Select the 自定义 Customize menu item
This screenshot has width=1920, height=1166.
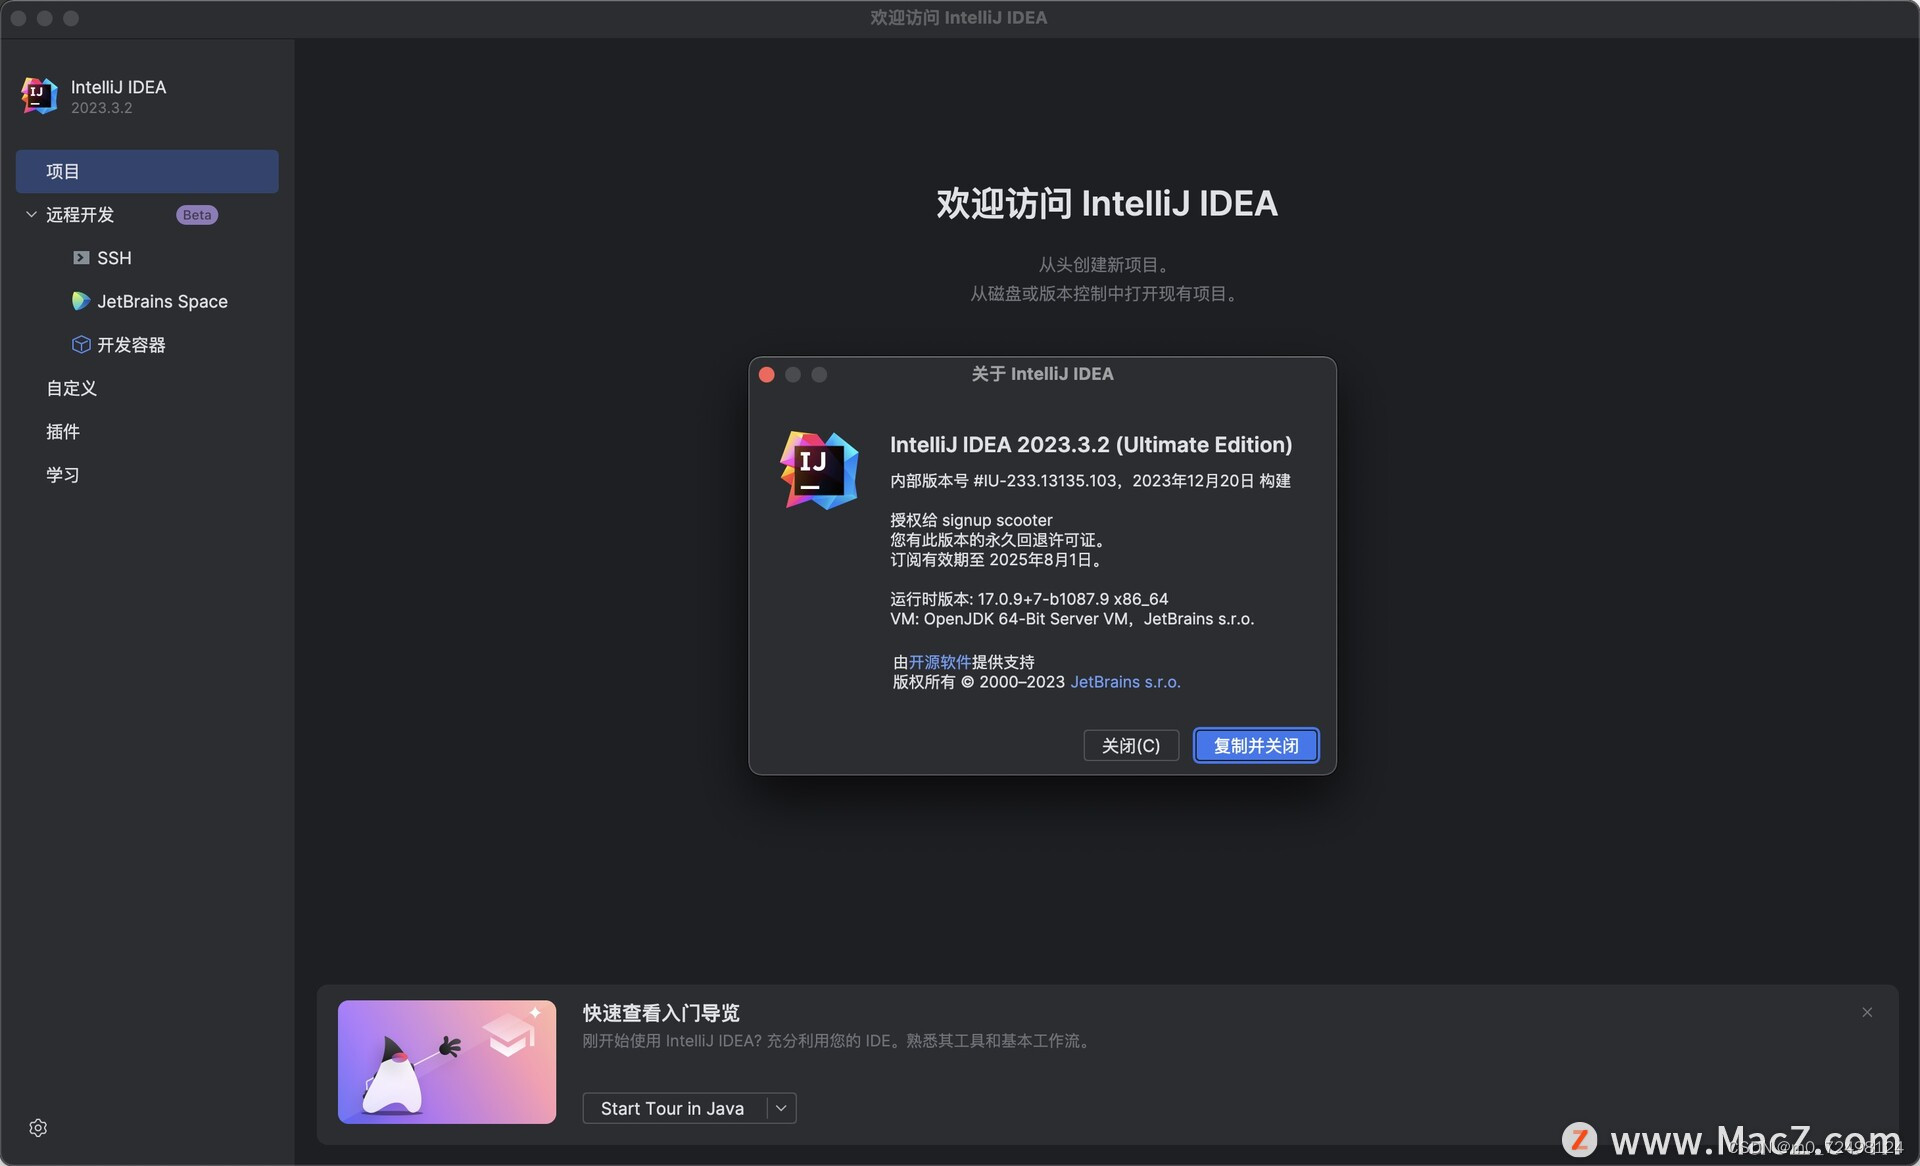71,388
